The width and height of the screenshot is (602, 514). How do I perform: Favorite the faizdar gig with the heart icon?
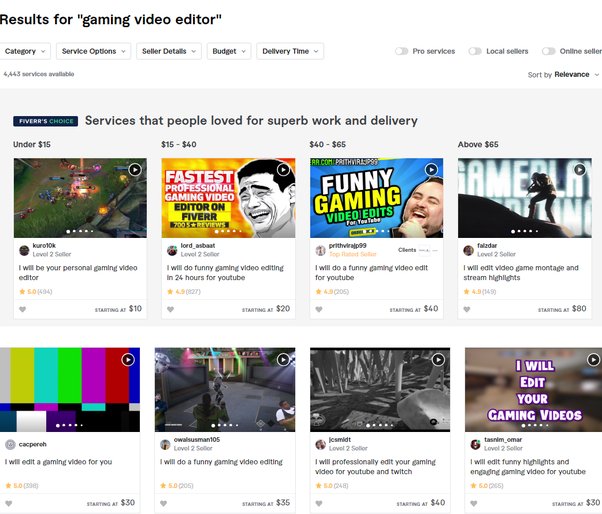[467, 309]
